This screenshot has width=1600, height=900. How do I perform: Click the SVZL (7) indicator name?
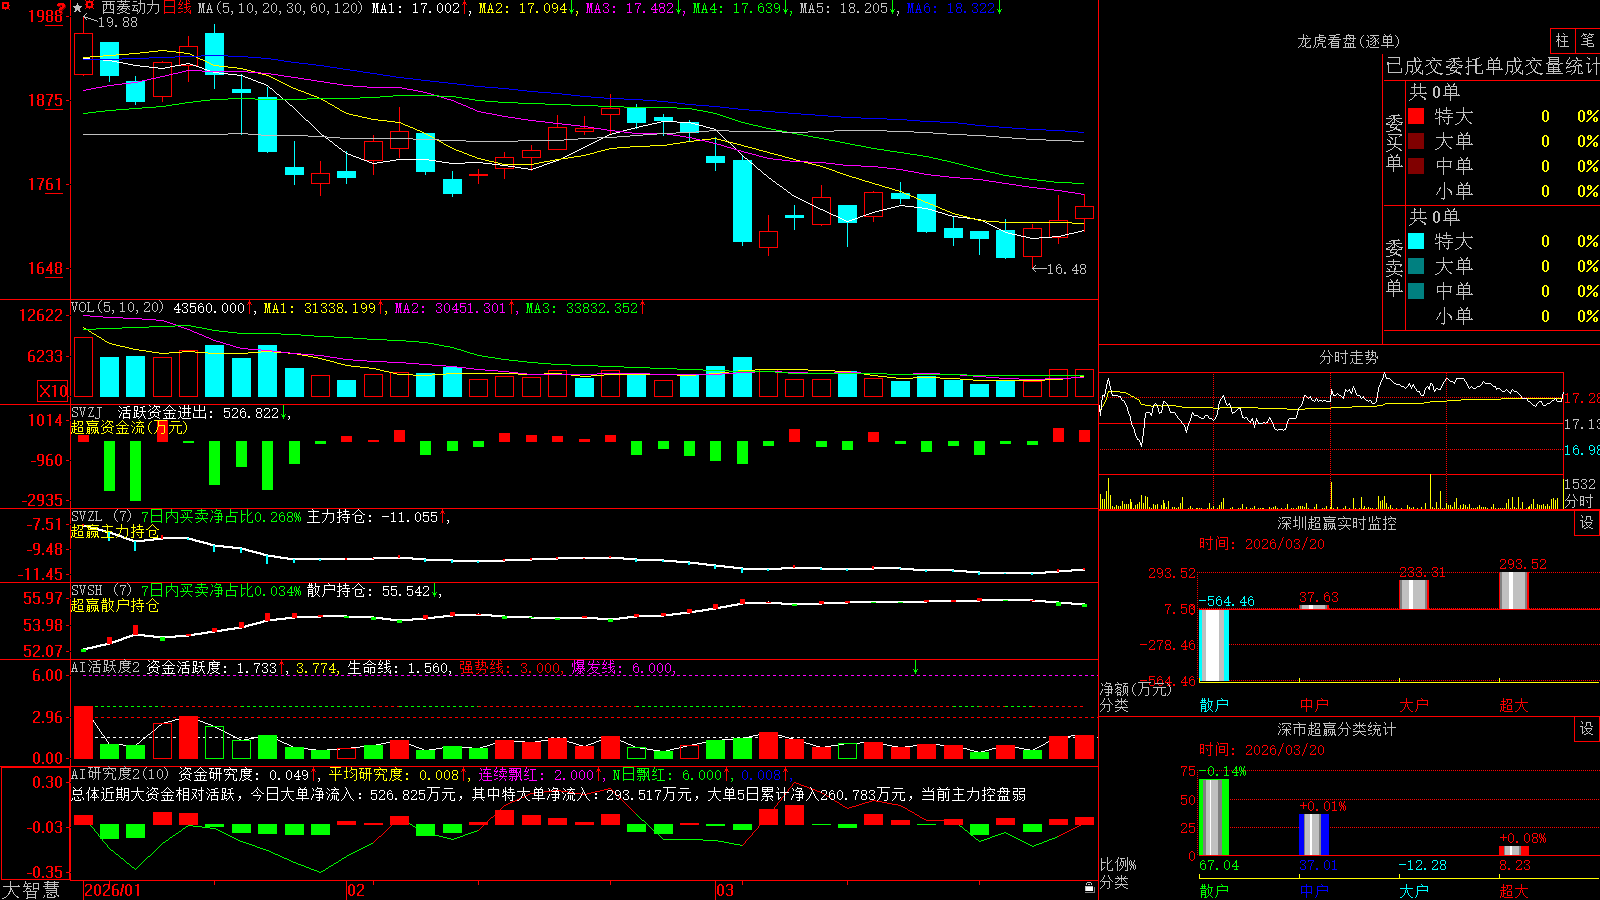(101, 517)
